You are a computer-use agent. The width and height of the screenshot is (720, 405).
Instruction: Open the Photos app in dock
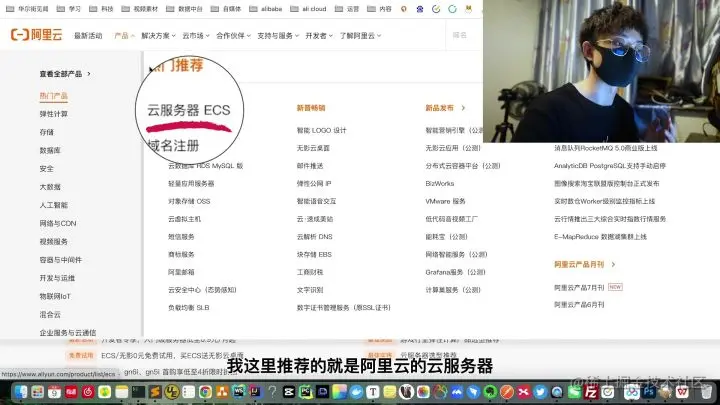[423, 392]
